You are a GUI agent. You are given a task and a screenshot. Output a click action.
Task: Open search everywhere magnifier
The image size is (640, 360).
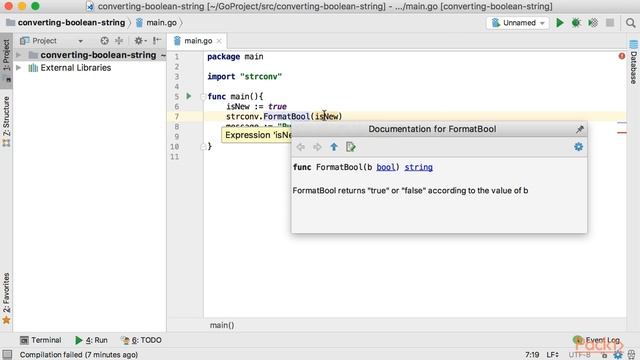(x=631, y=23)
